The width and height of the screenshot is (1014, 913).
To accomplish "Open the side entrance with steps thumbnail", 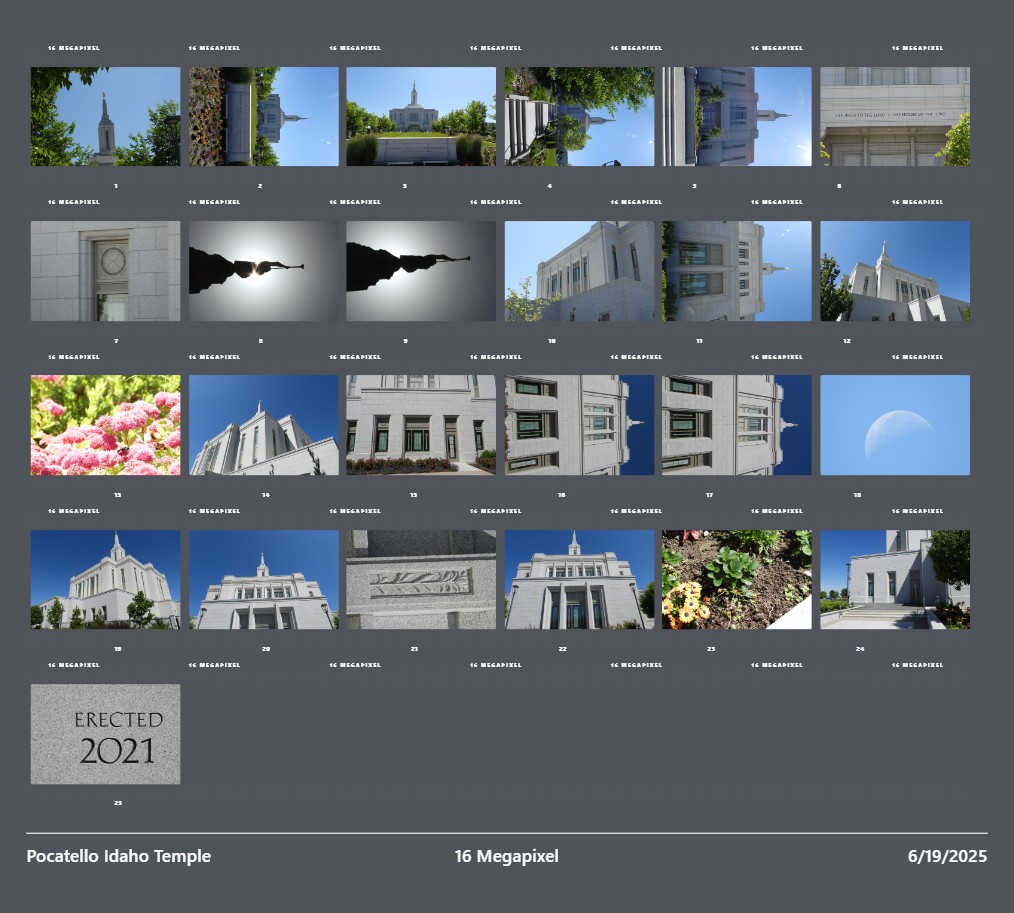I will pyautogui.click(x=894, y=579).
